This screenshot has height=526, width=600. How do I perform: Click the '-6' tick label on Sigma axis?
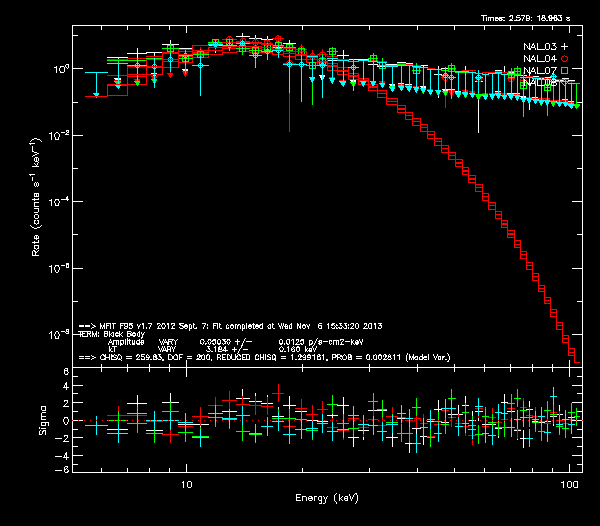(x=64, y=469)
